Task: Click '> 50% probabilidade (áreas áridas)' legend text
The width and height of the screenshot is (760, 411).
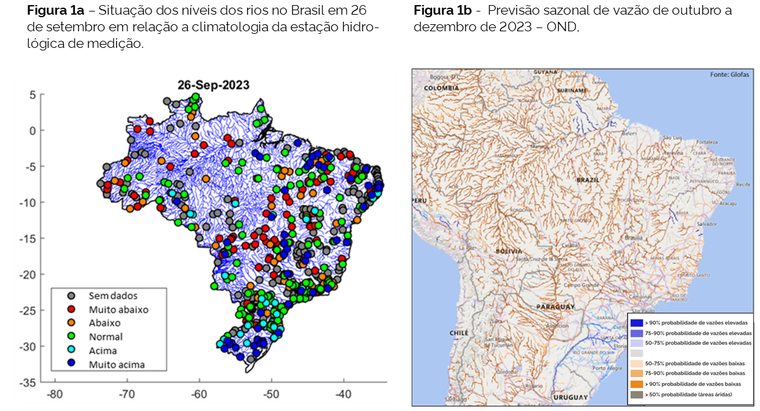Action: pos(689,395)
